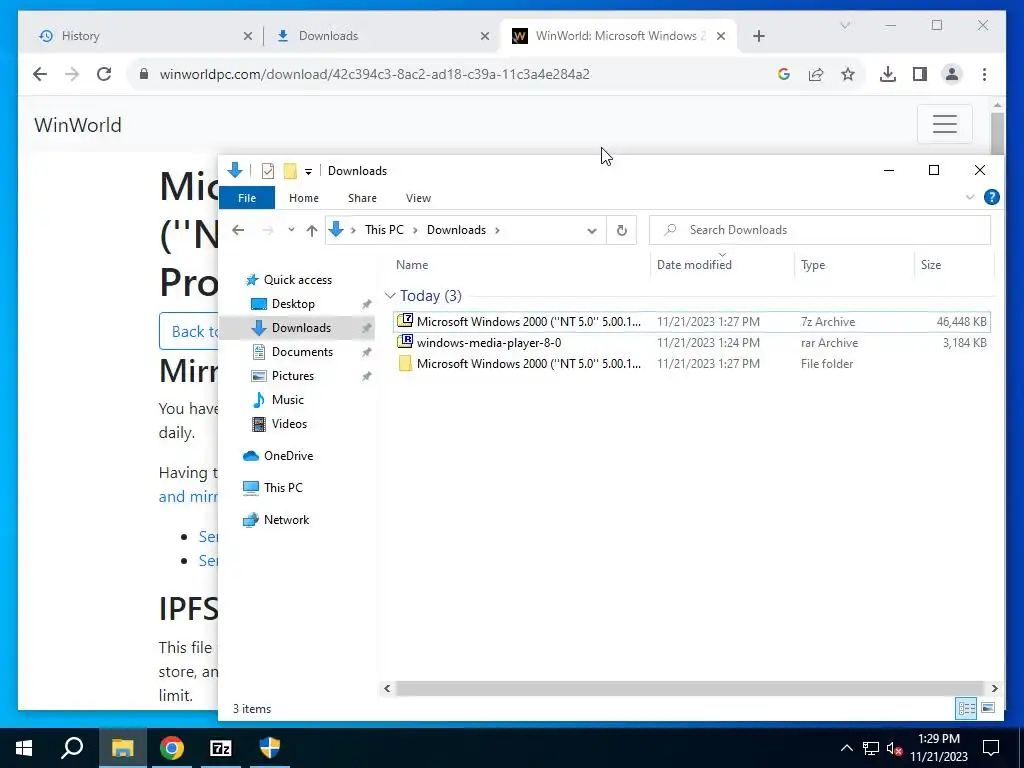Open Windows Start menu
This screenshot has height=768, width=1024.
point(24,748)
